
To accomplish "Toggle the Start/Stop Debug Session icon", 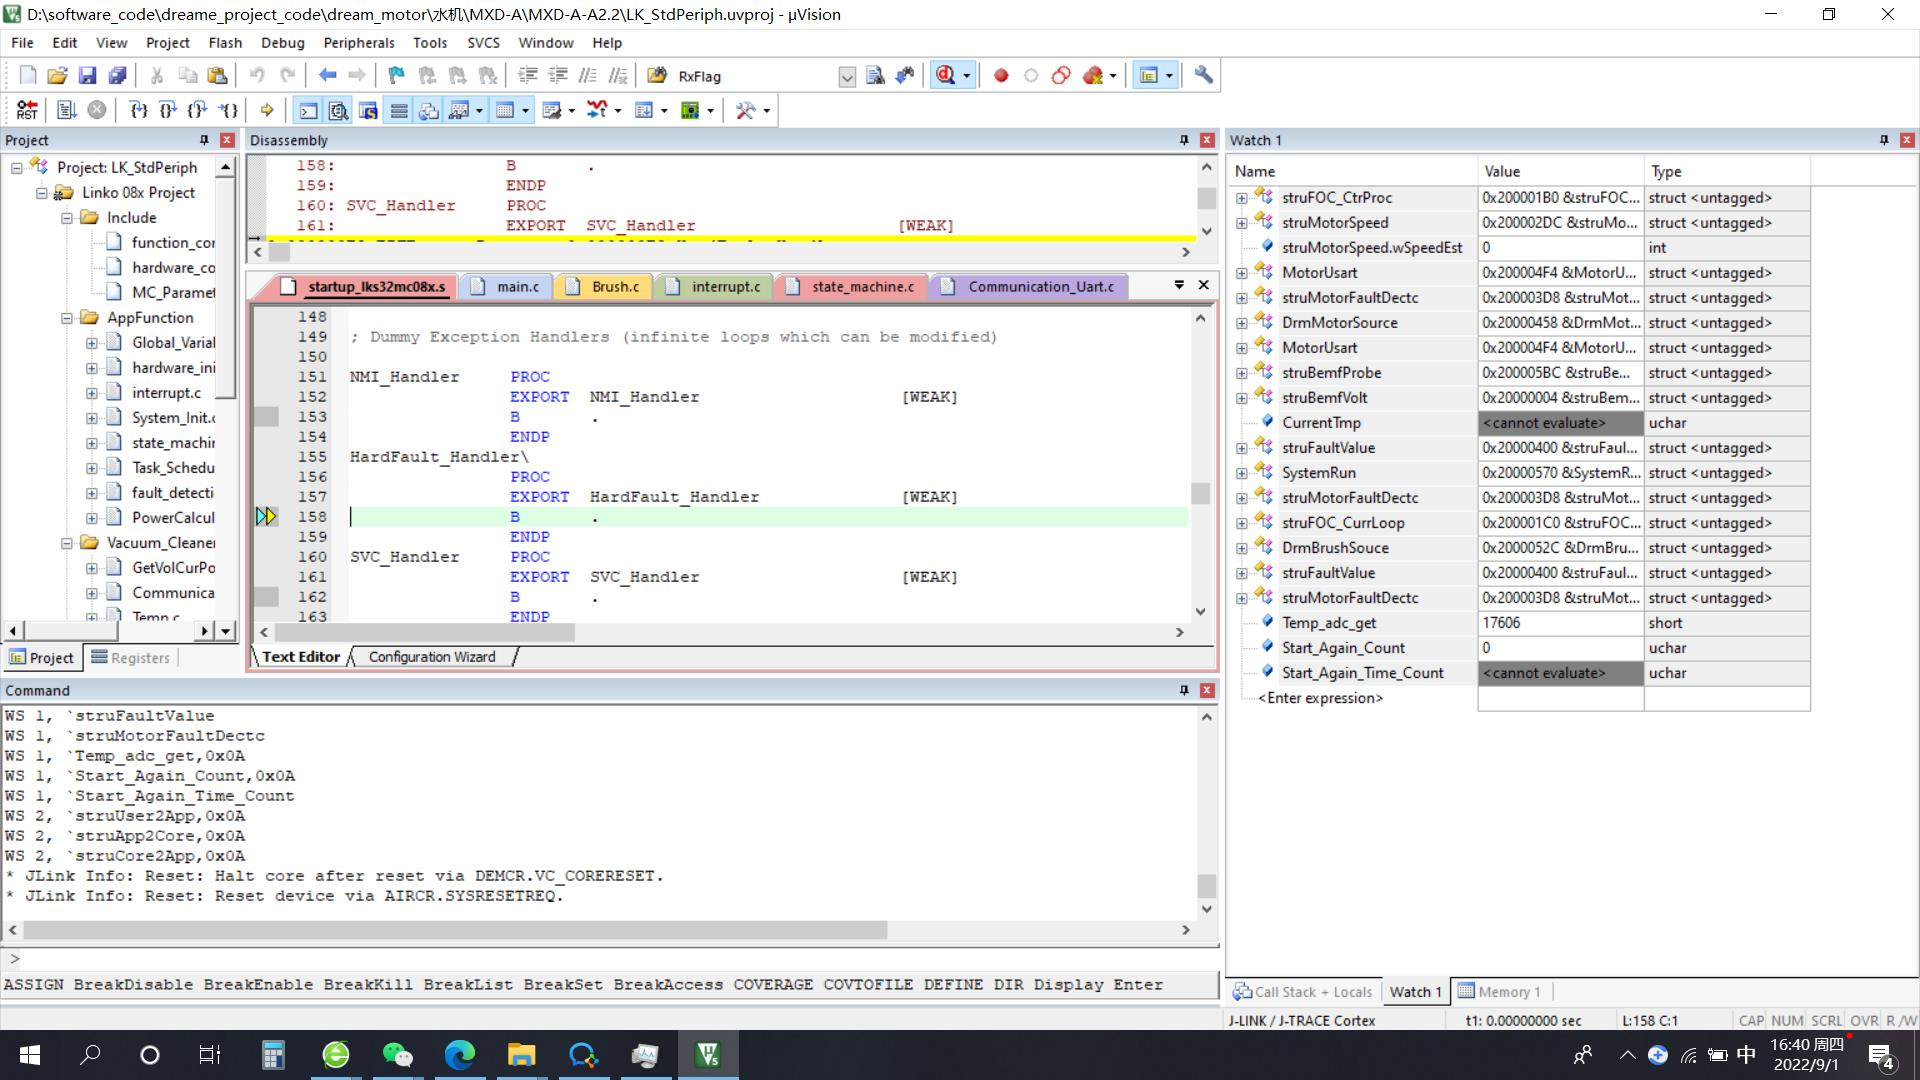I will click(945, 76).
